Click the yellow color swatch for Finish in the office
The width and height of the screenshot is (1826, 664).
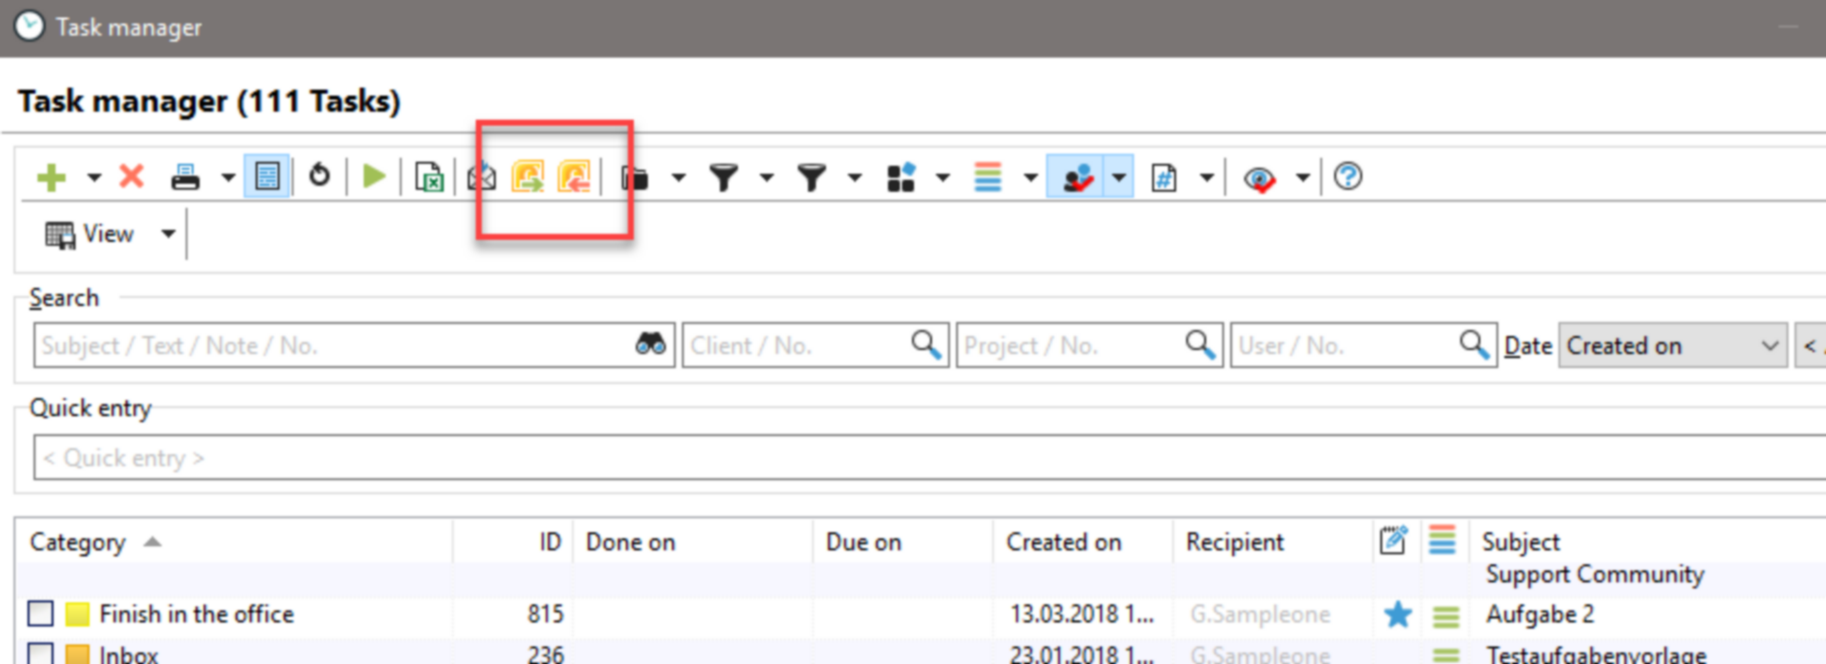pos(77,614)
